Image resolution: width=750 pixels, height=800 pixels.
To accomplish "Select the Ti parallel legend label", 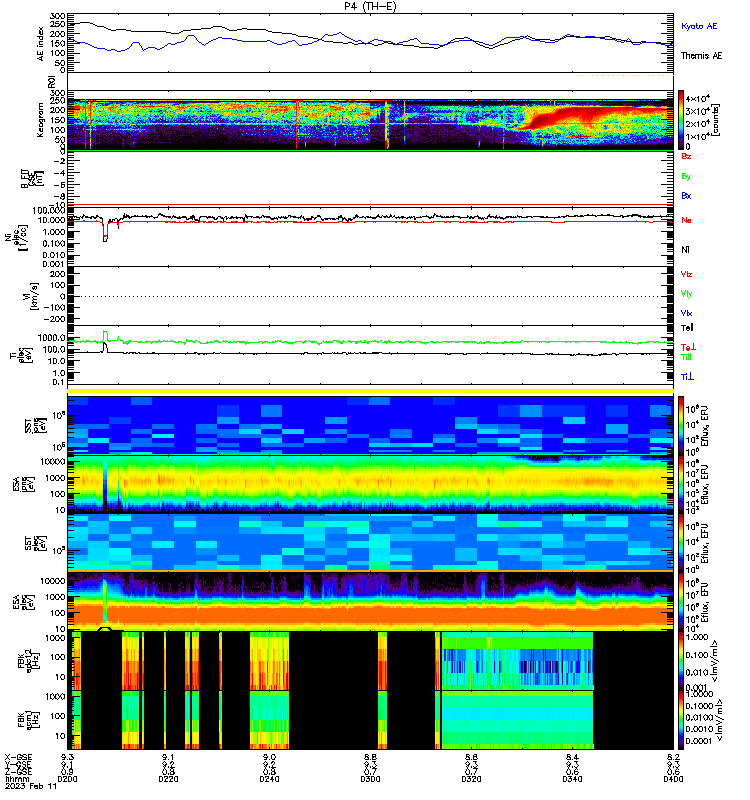I will [686, 357].
